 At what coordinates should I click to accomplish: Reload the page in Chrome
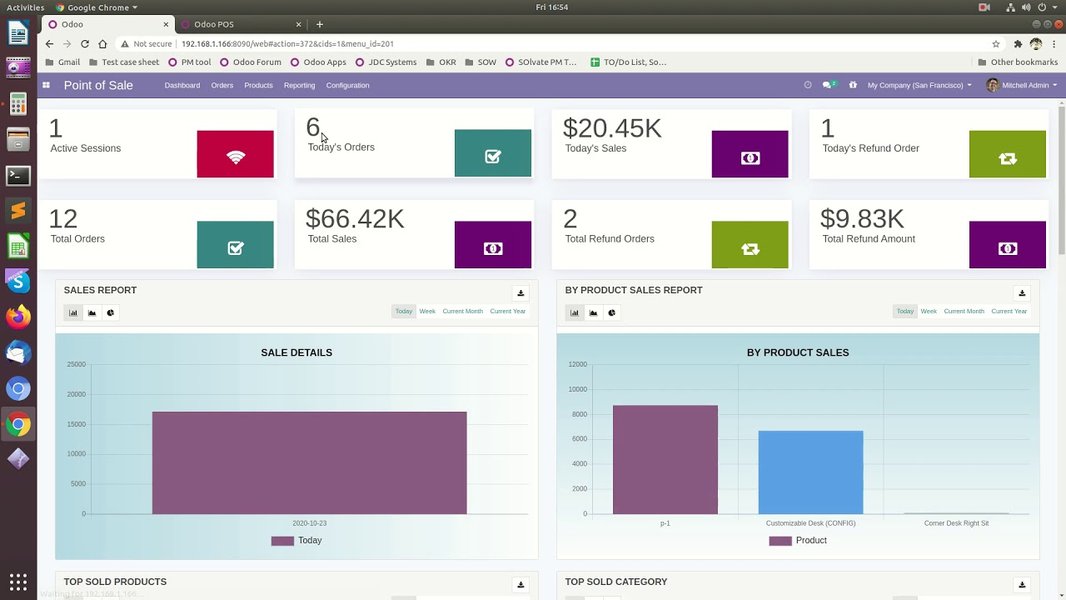pos(84,43)
